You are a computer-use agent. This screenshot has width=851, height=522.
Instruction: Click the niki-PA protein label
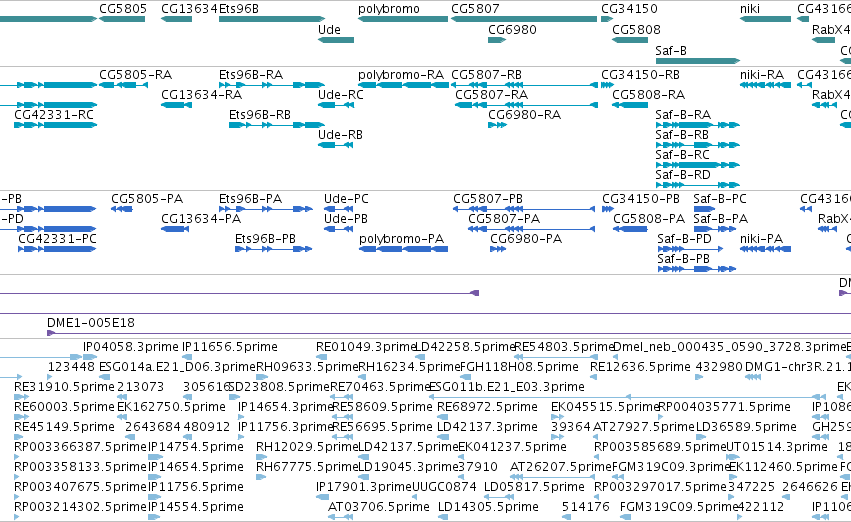coord(761,239)
